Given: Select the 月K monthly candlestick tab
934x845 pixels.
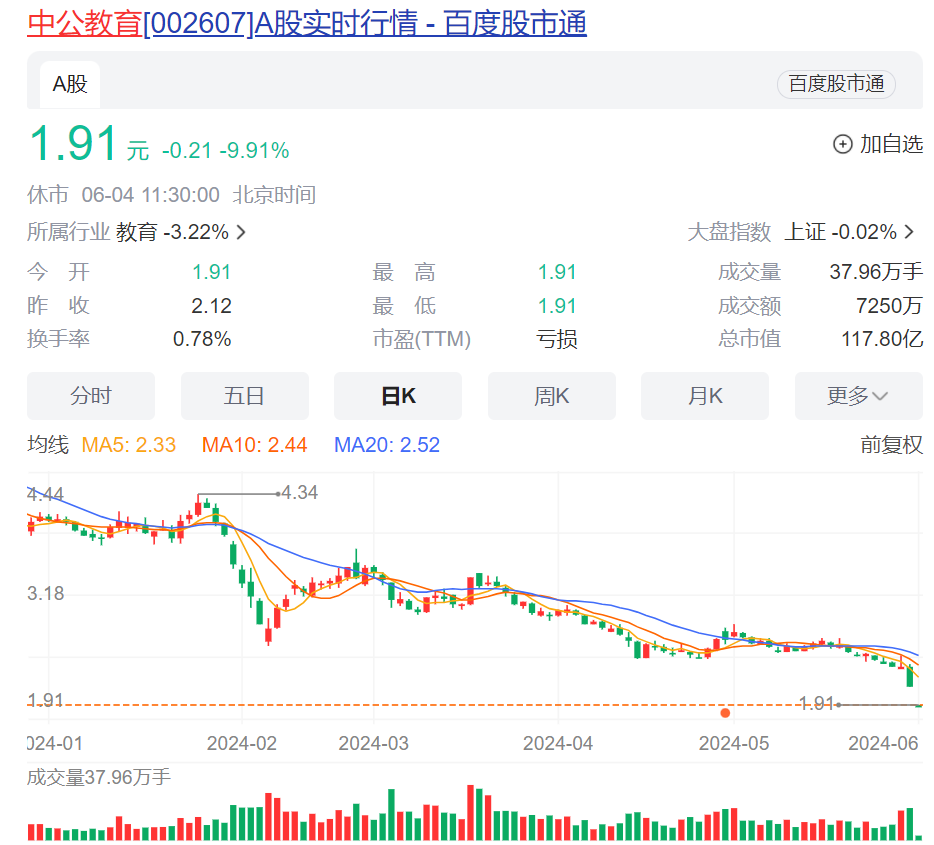Looking at the screenshot, I should [705, 396].
